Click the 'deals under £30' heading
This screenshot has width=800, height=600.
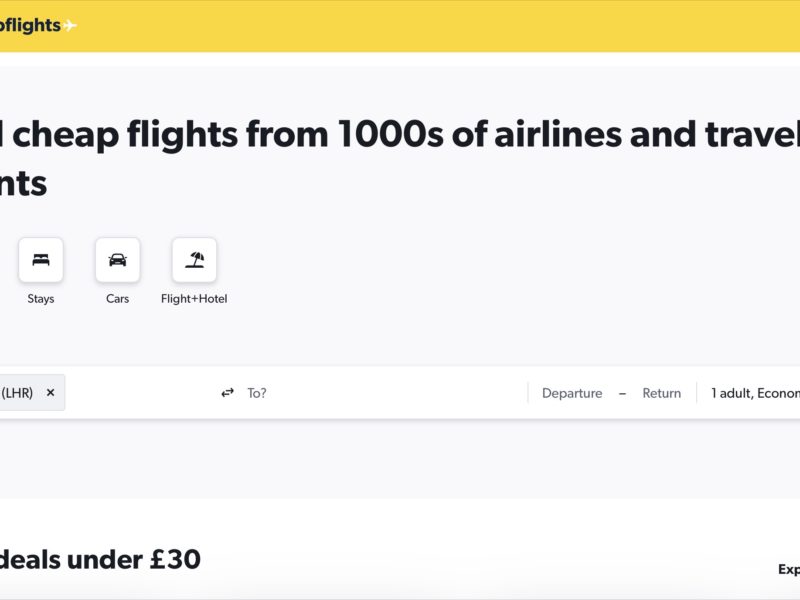[x=100, y=560]
